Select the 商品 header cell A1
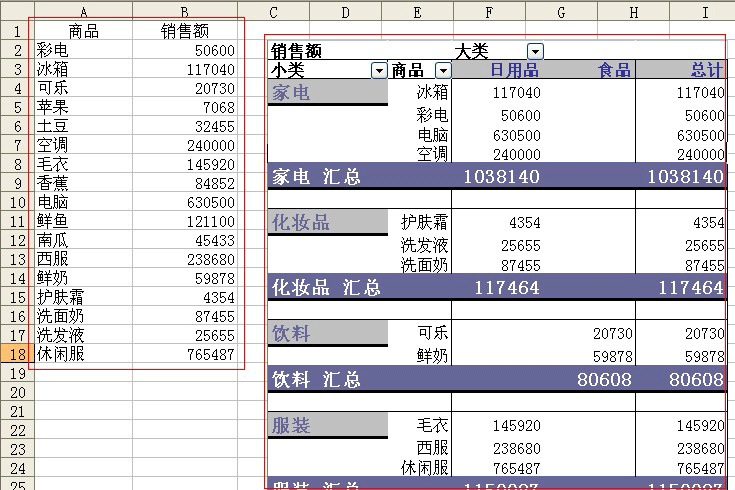This screenshot has height=490, width=735. pos(83,31)
